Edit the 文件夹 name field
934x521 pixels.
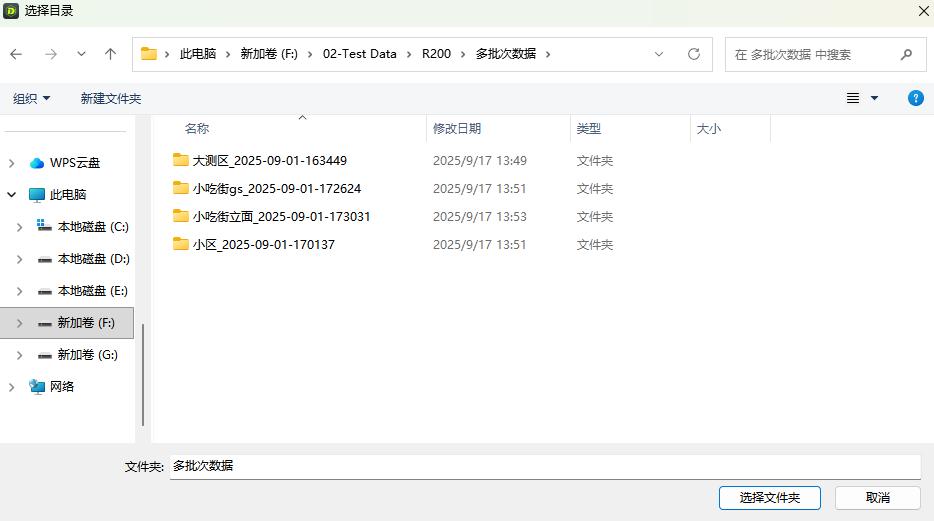pyautogui.click(x=545, y=466)
